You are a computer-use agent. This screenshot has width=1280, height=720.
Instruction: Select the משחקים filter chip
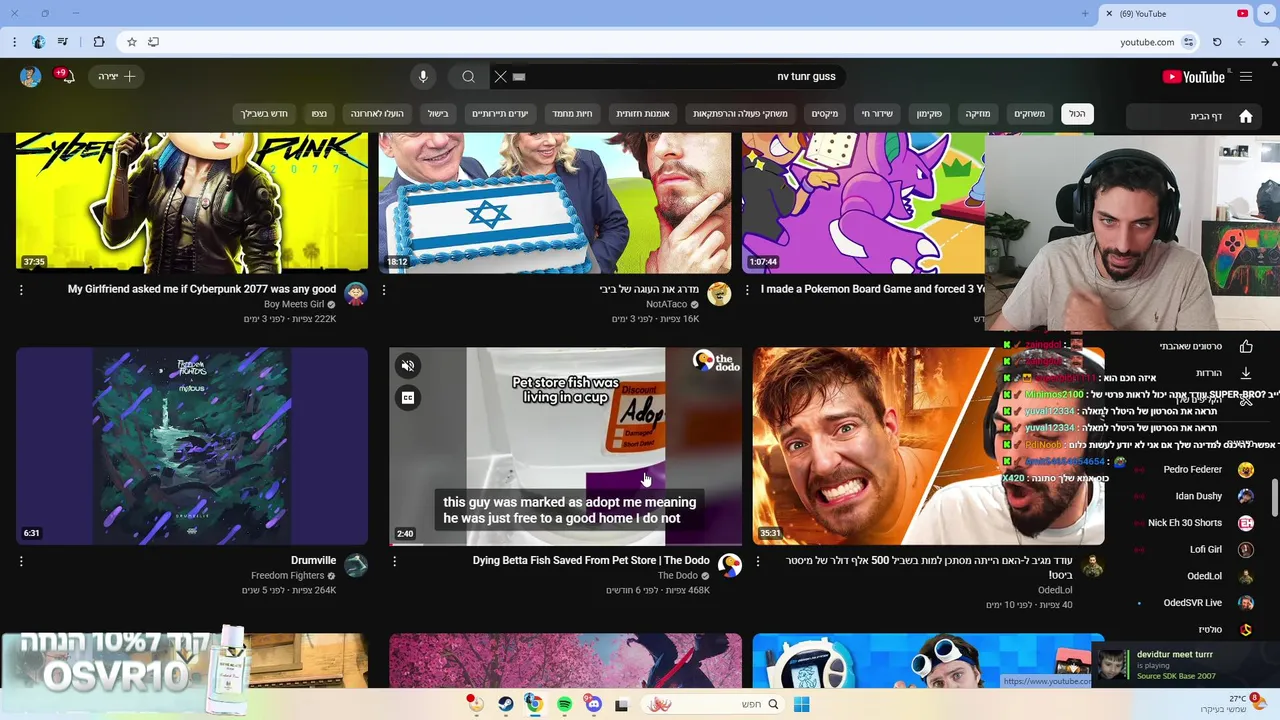coord(1029,114)
